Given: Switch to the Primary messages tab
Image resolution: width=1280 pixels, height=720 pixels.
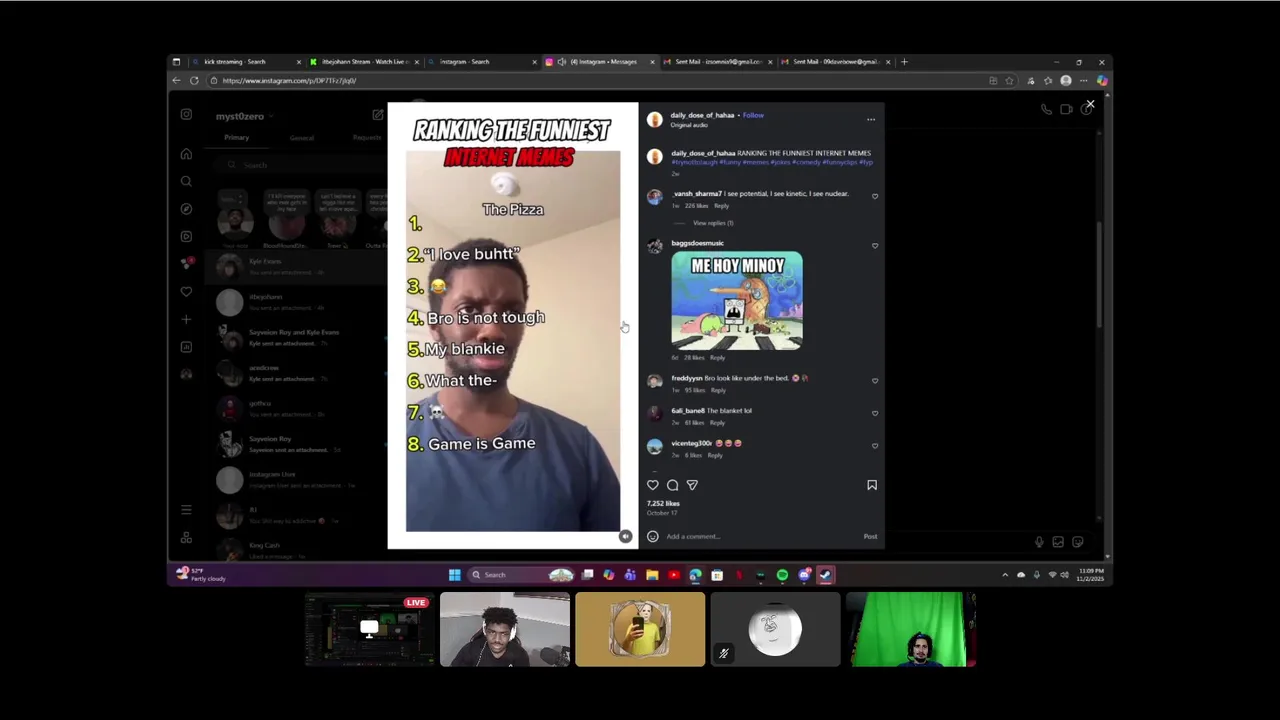Looking at the screenshot, I should click(x=237, y=138).
